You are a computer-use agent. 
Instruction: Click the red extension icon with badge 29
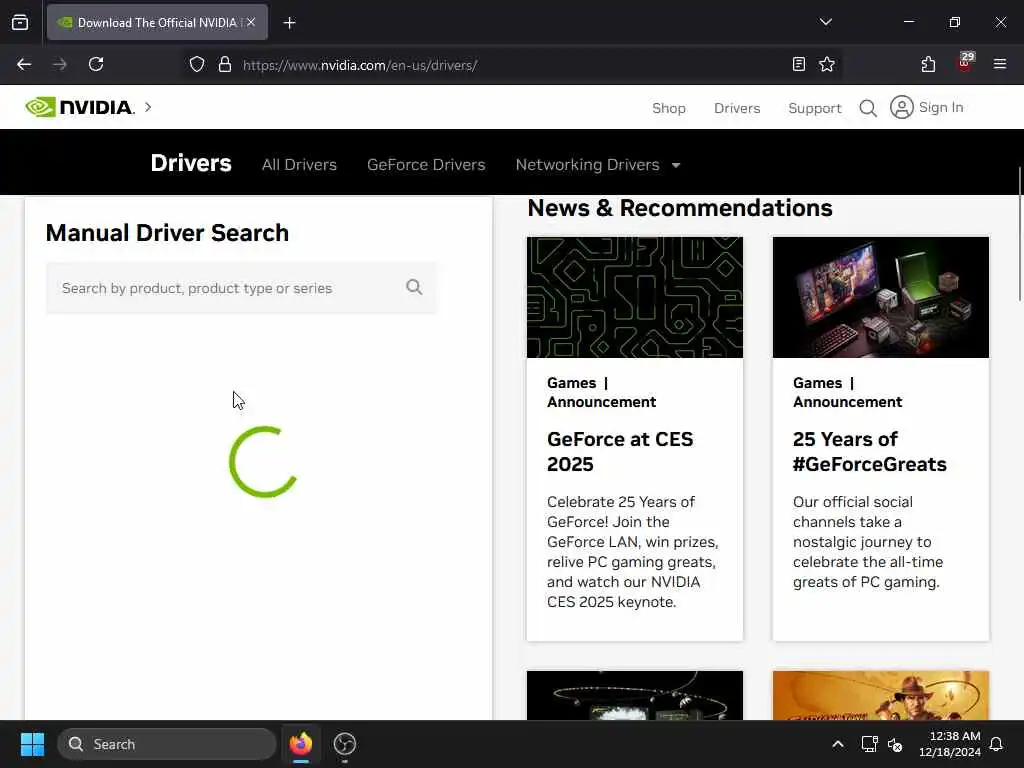[x=965, y=63]
